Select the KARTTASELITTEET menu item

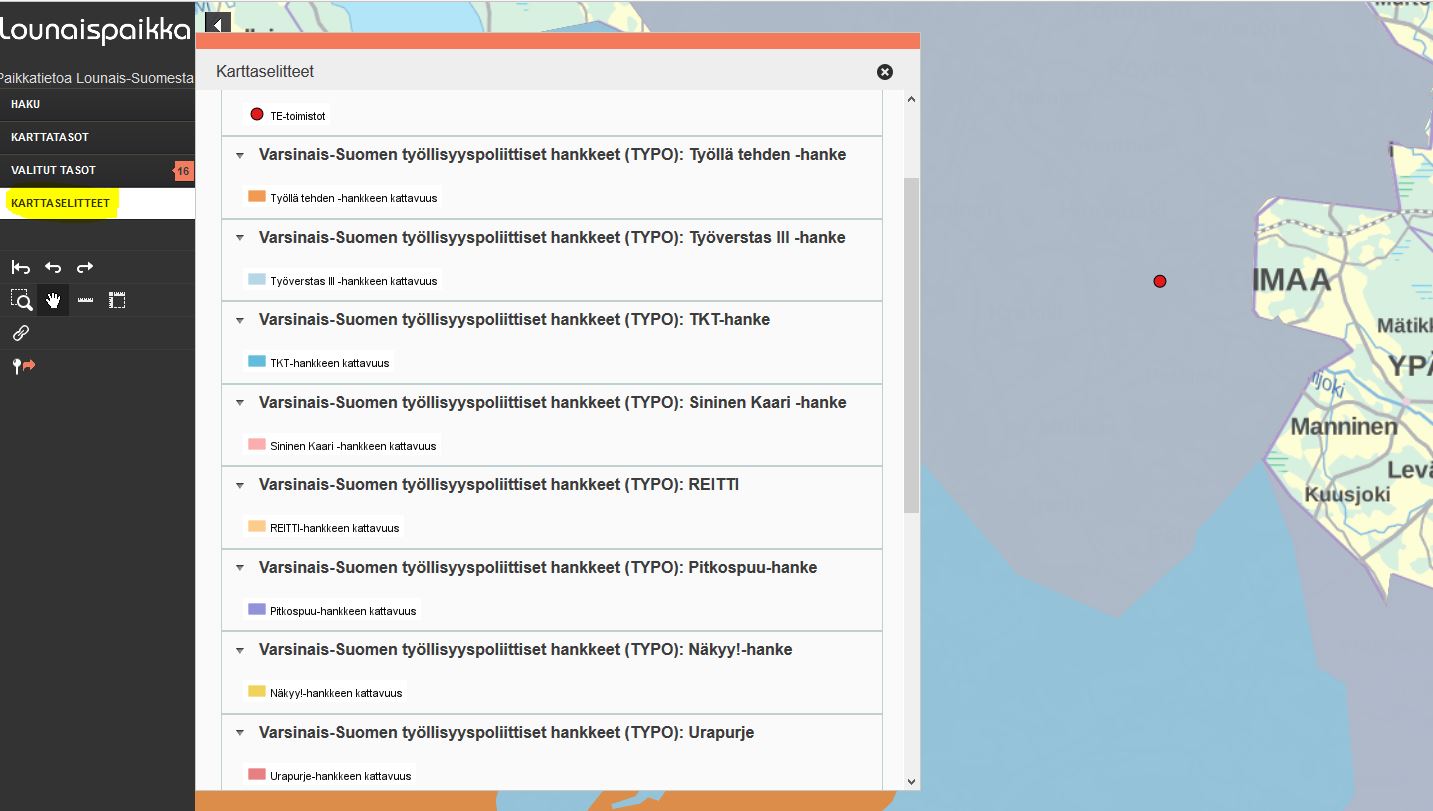pyautogui.click(x=97, y=203)
